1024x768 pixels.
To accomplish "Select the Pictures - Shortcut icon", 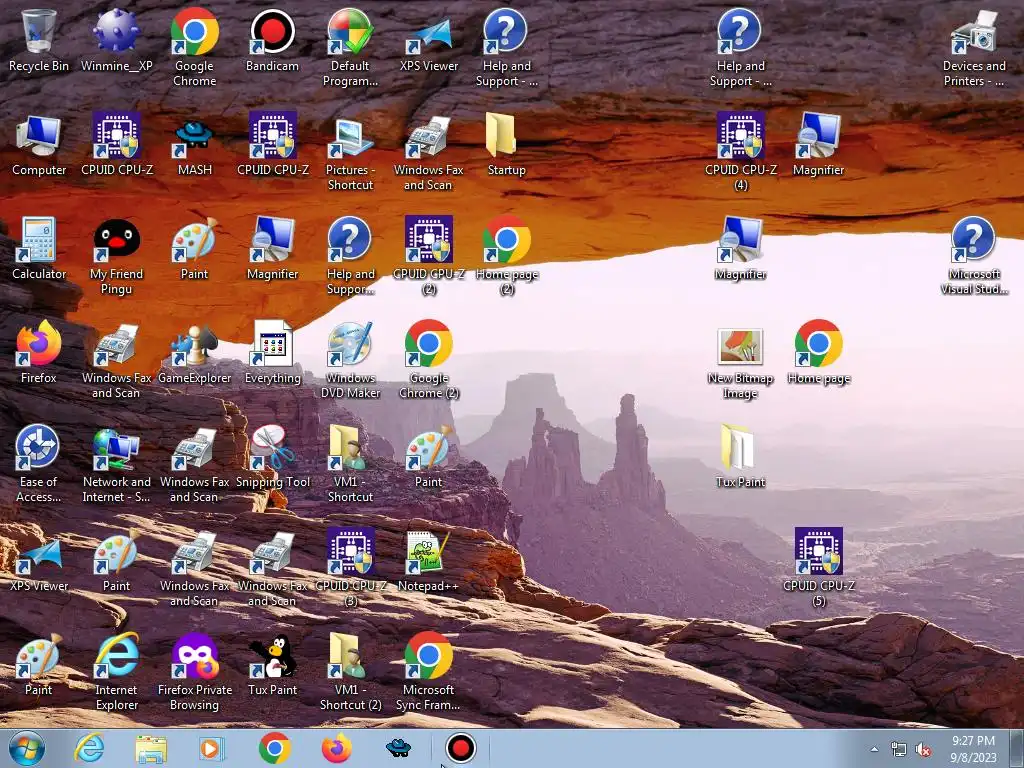I will pyautogui.click(x=350, y=152).
